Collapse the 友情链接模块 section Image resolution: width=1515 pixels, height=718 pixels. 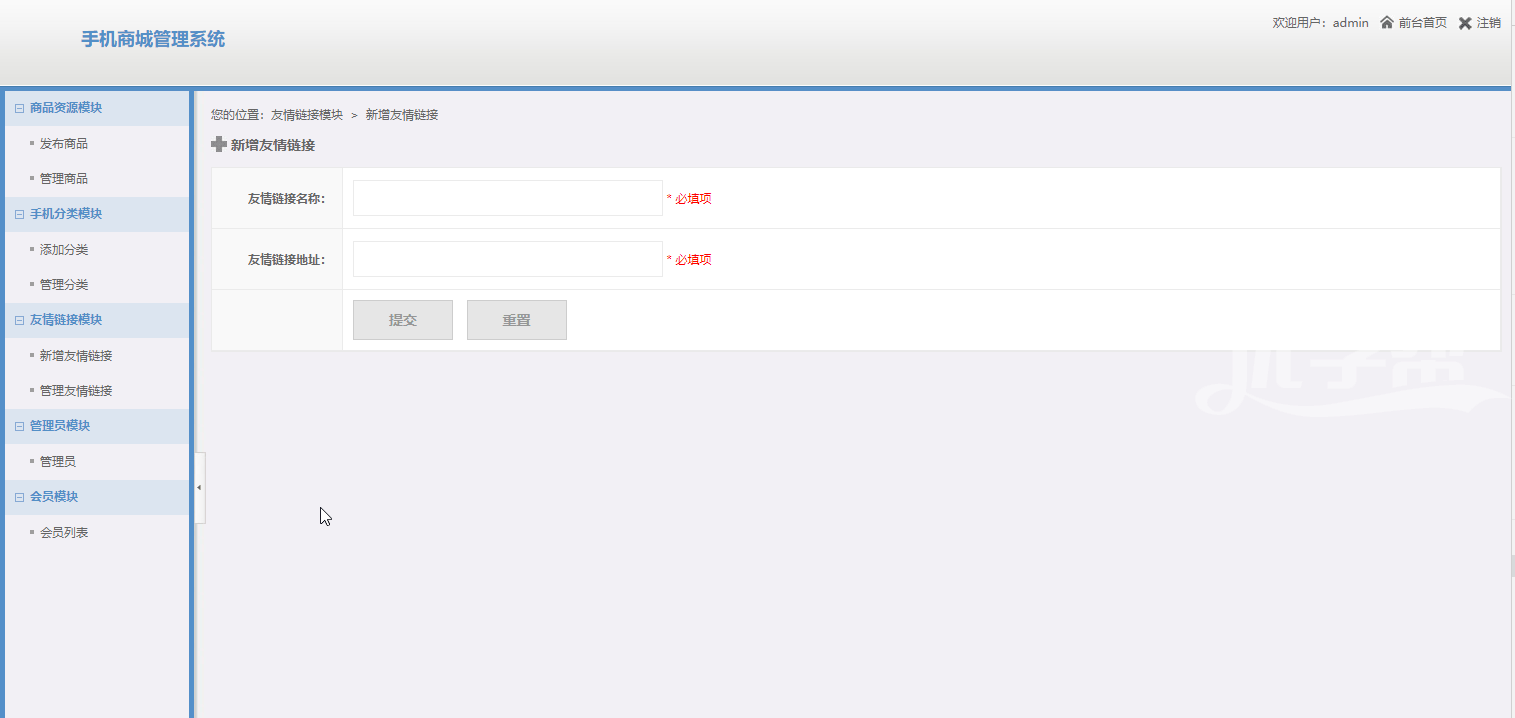pos(19,320)
